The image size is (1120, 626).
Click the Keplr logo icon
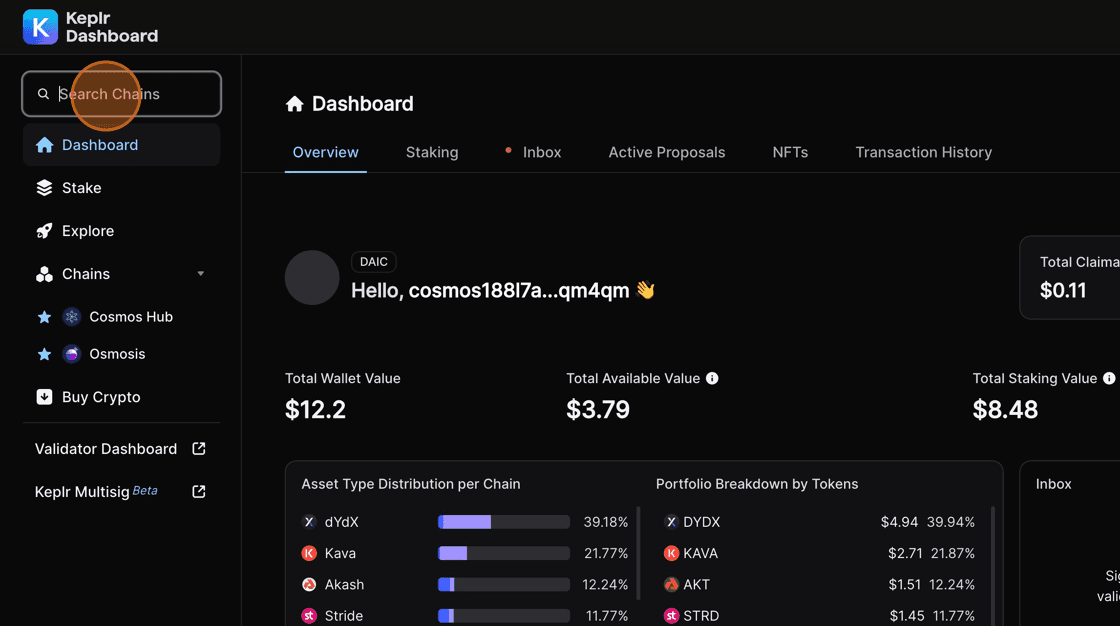point(41,27)
